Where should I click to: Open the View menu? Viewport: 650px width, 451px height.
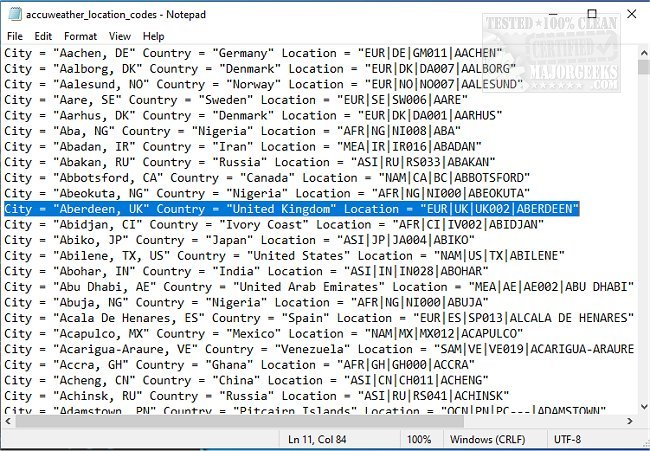click(x=120, y=36)
